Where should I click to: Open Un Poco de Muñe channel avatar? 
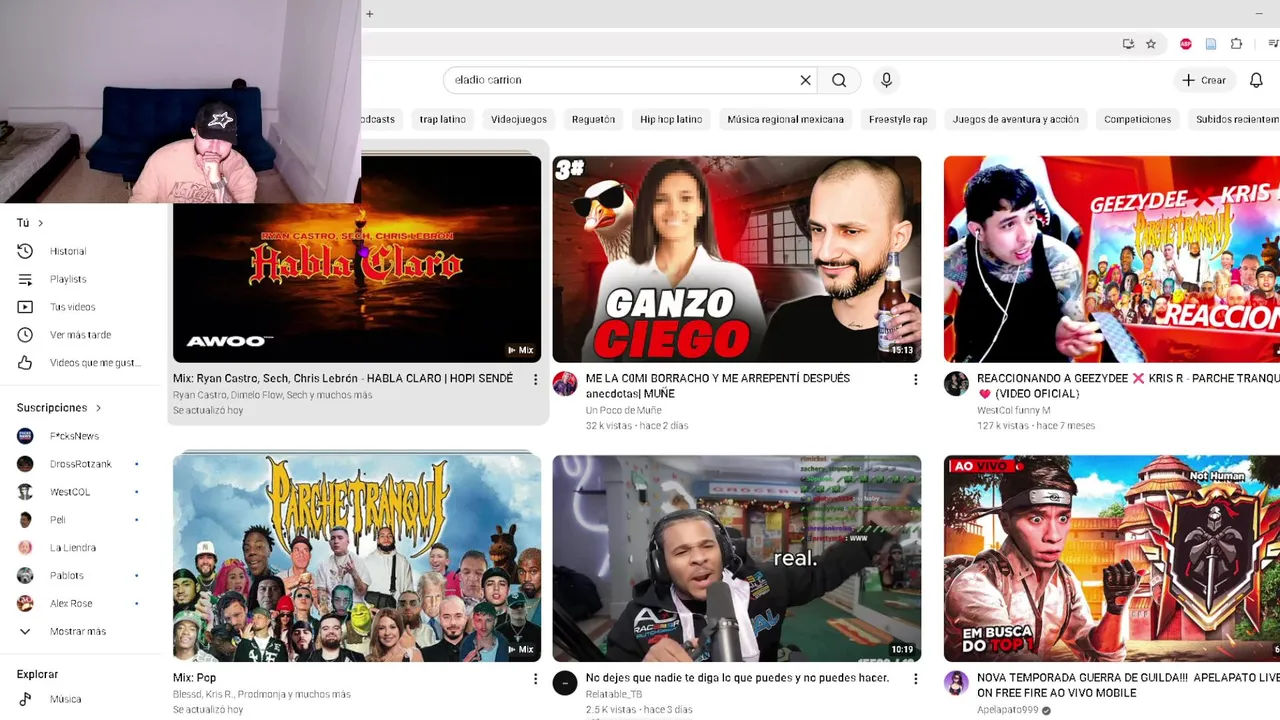click(565, 383)
